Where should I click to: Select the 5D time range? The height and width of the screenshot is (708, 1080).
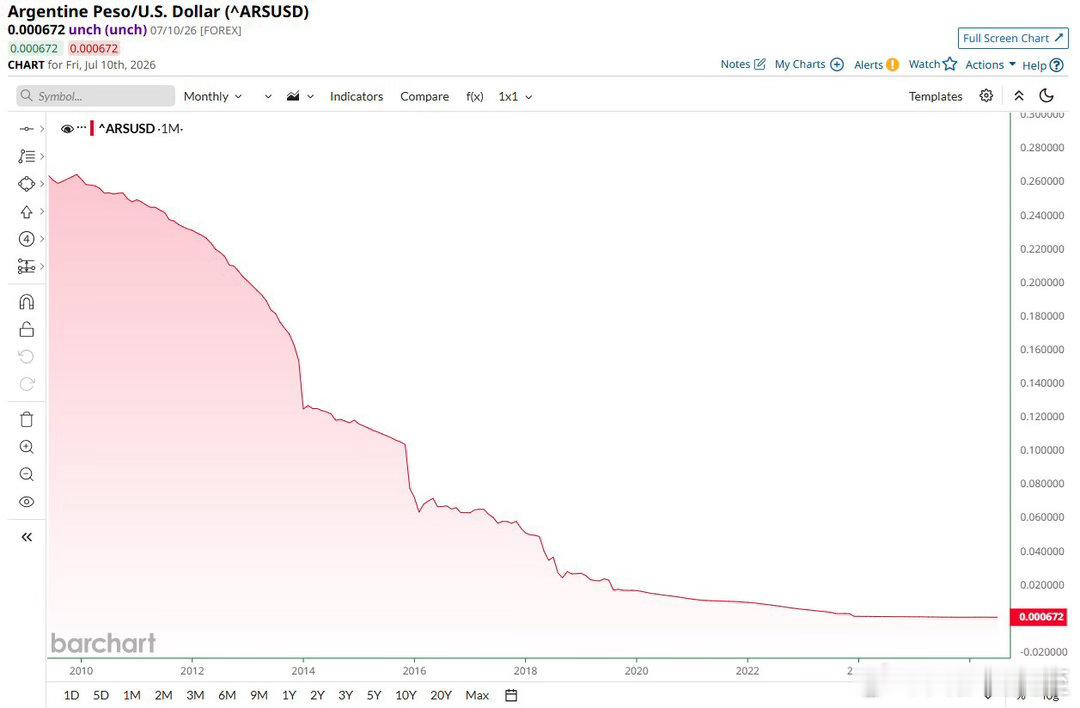tap(101, 696)
